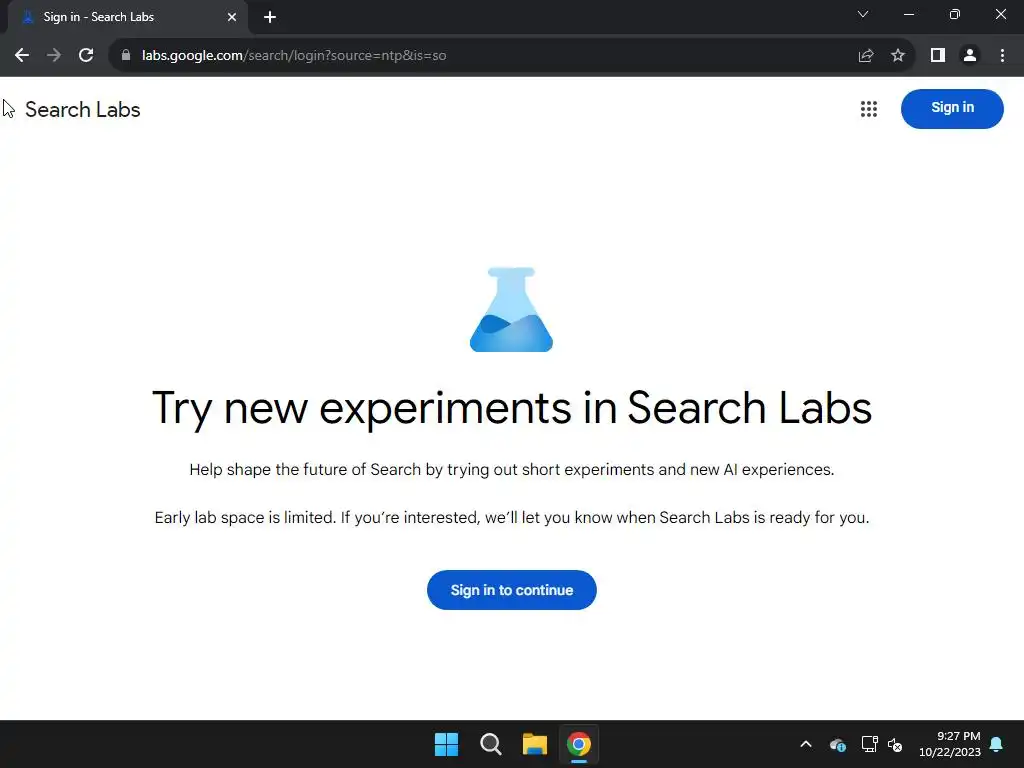Restore down the Chrome window
Viewport: 1024px width, 768px height.
coord(955,14)
